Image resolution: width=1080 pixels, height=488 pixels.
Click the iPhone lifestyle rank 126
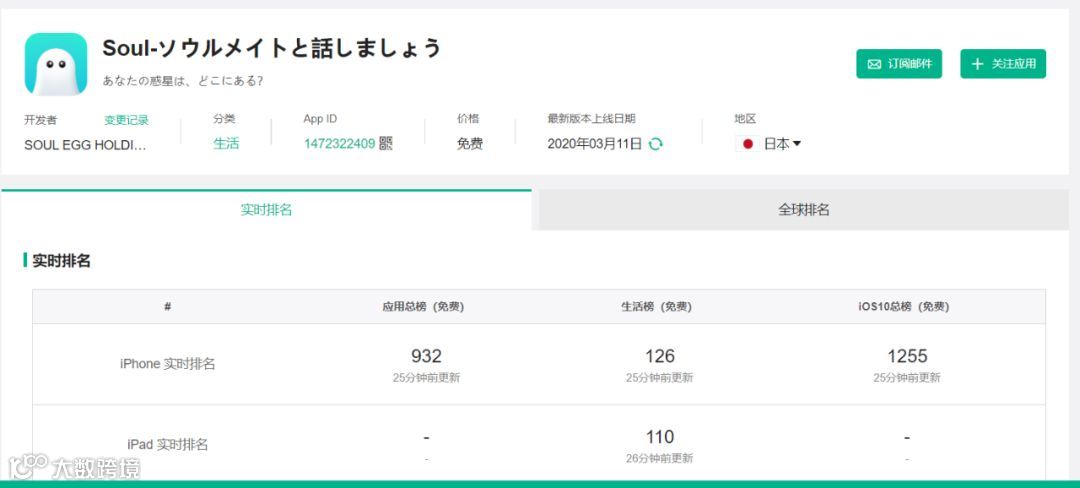click(660, 356)
